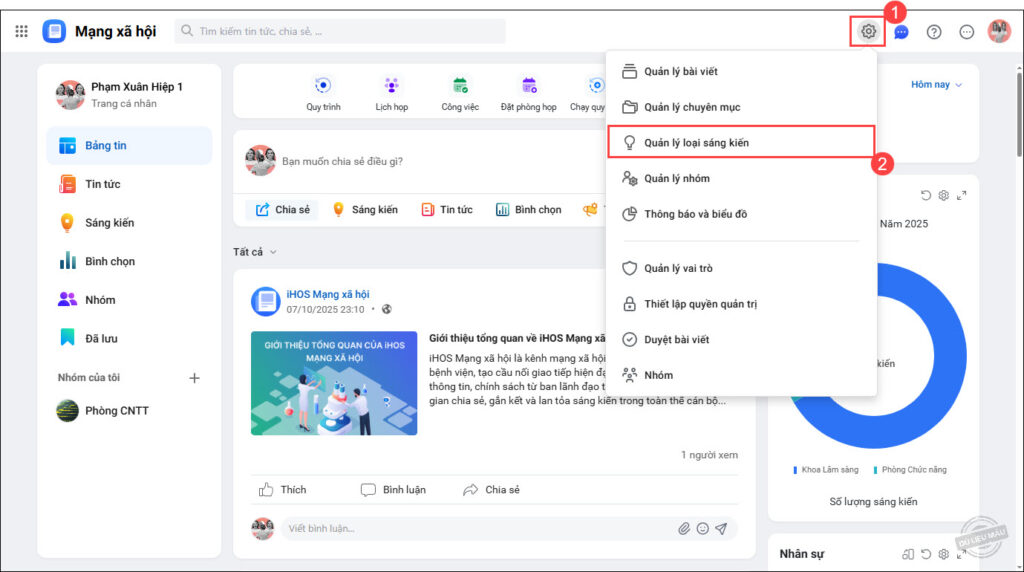Image resolution: width=1024 pixels, height=572 pixels.
Task: Open the chat messages icon
Action: (x=901, y=31)
